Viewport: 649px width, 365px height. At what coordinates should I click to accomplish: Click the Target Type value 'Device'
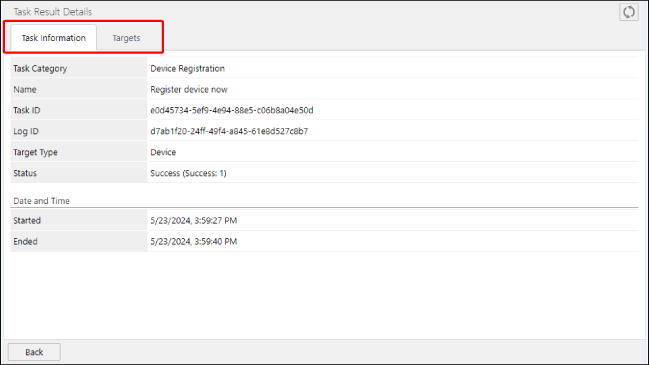click(x=163, y=152)
